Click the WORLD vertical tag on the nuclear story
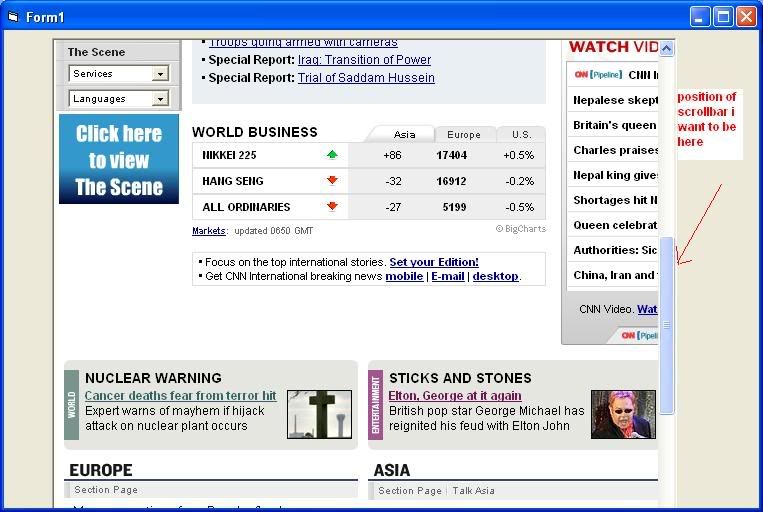 click(x=72, y=405)
